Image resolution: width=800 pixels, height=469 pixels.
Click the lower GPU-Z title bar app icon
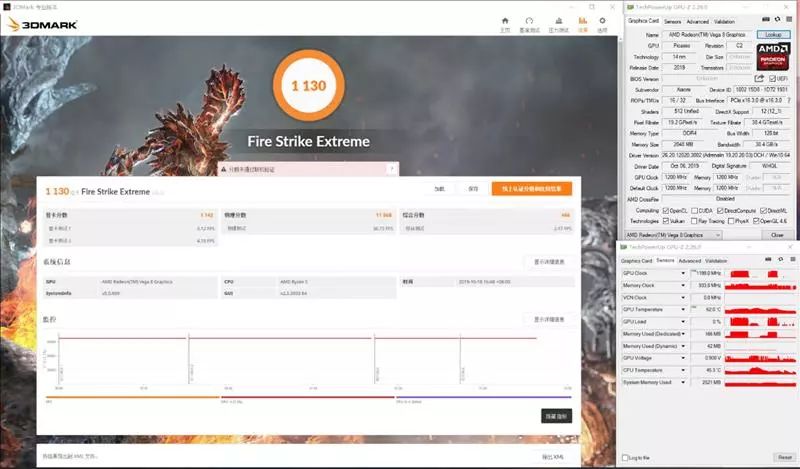[x=623, y=247]
